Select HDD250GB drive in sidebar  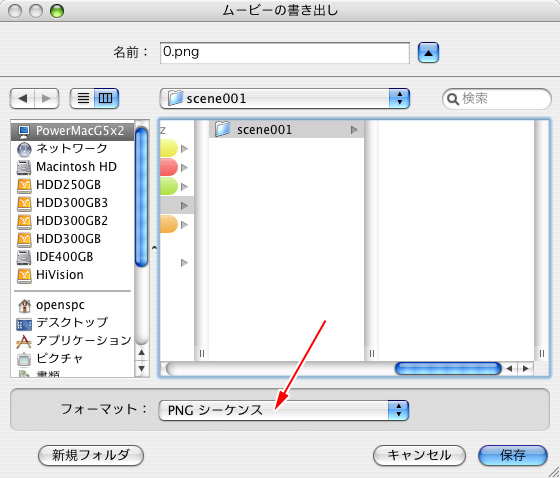coord(72,185)
